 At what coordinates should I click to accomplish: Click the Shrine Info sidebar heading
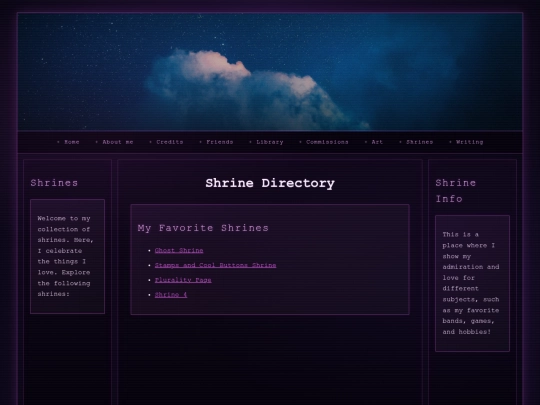tap(456, 191)
